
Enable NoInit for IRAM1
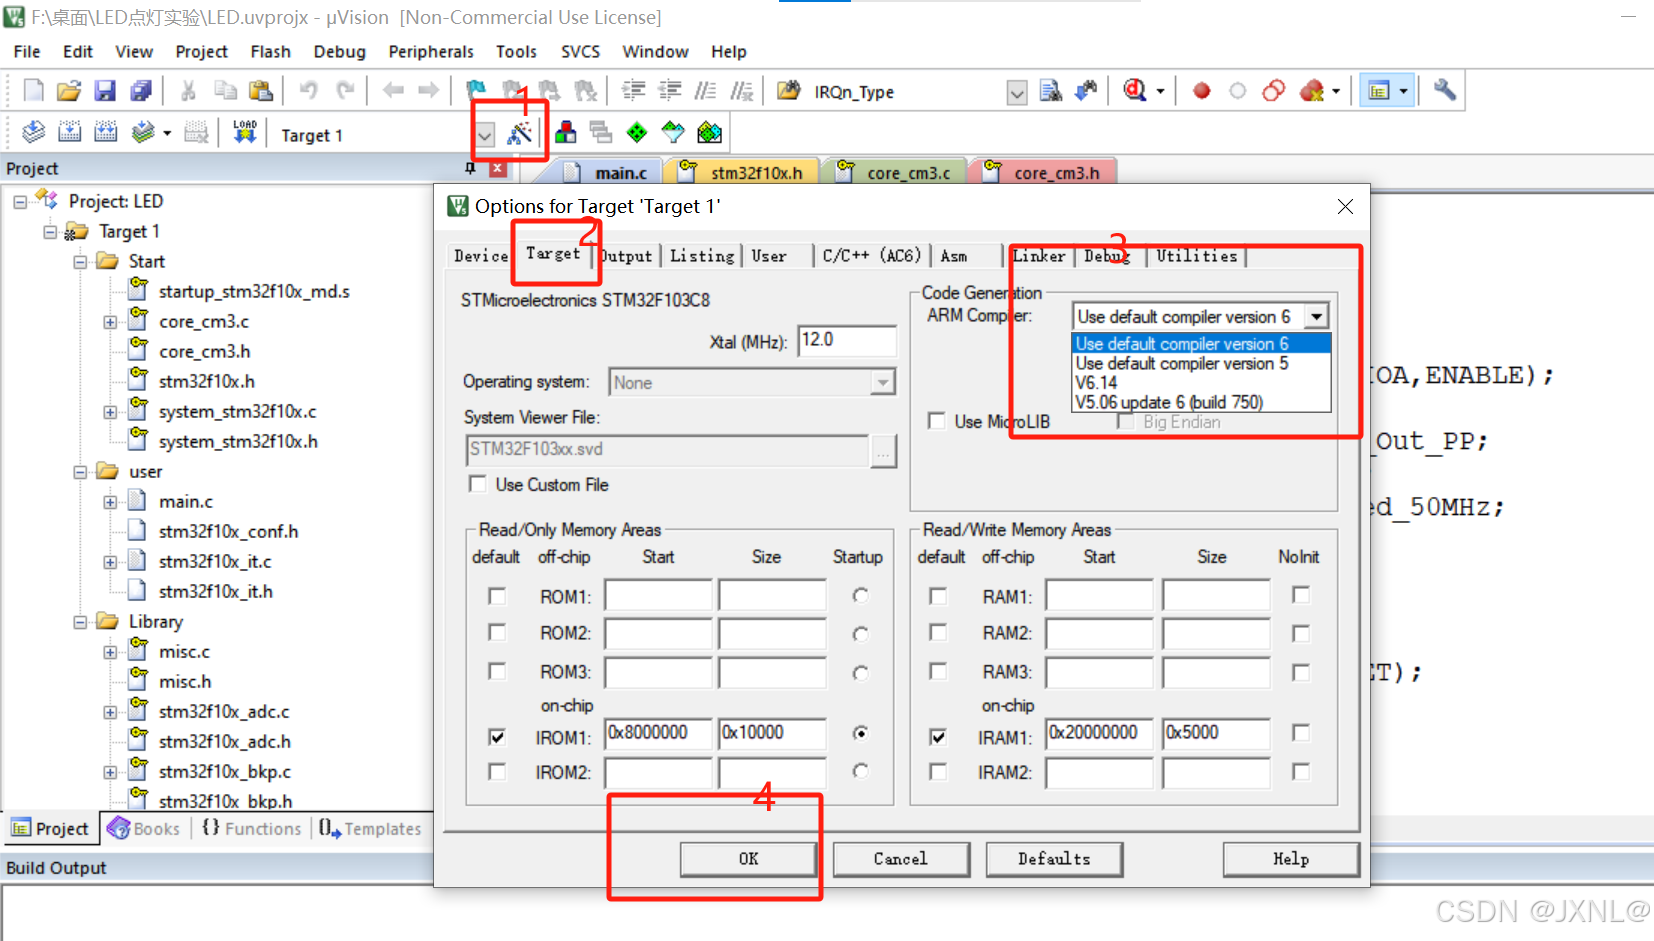1300,733
